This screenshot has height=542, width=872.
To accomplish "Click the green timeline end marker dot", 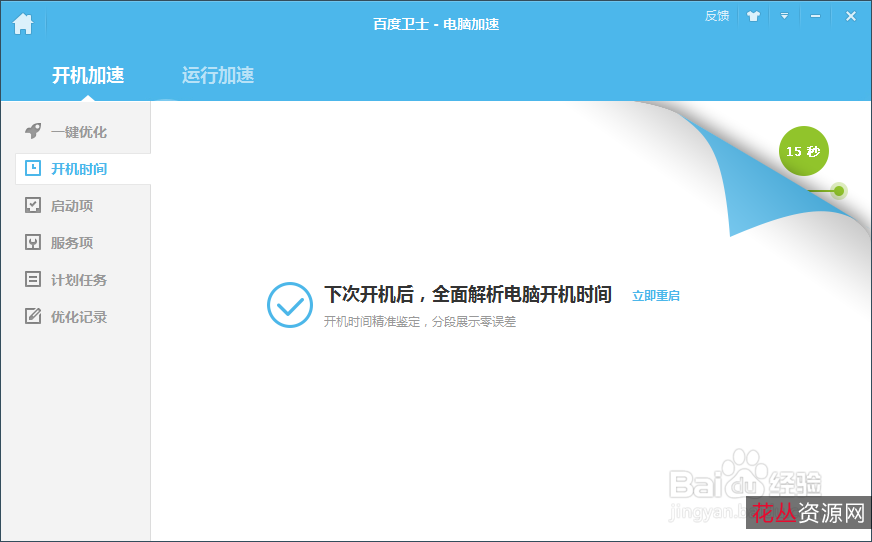I will (839, 191).
